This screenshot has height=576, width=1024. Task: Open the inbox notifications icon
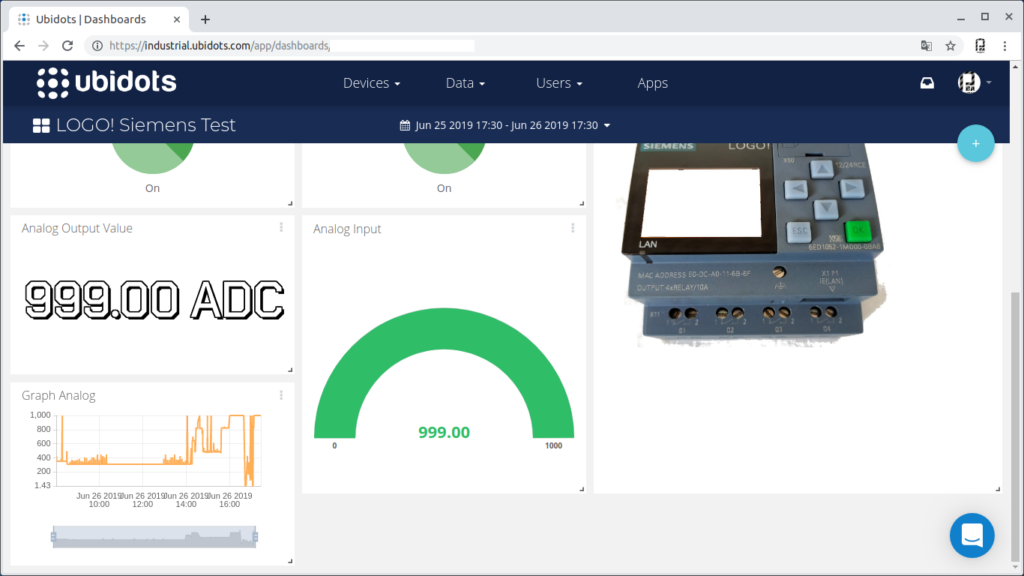pos(927,83)
